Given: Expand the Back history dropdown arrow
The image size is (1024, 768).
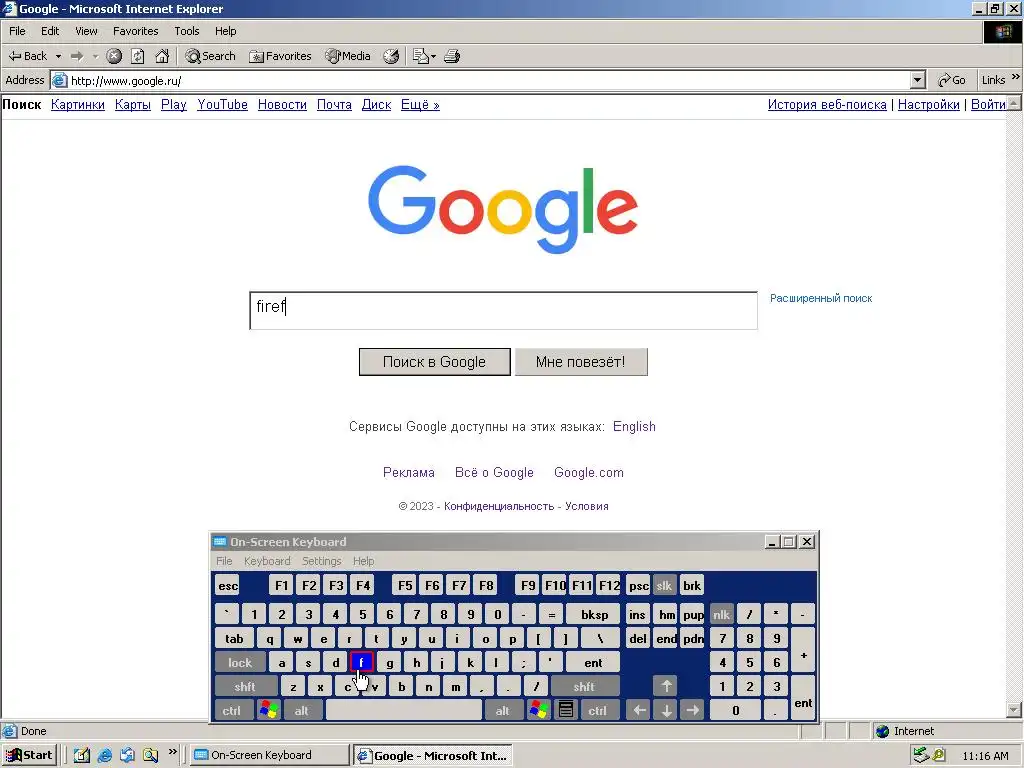Looking at the screenshot, I should [x=58, y=56].
